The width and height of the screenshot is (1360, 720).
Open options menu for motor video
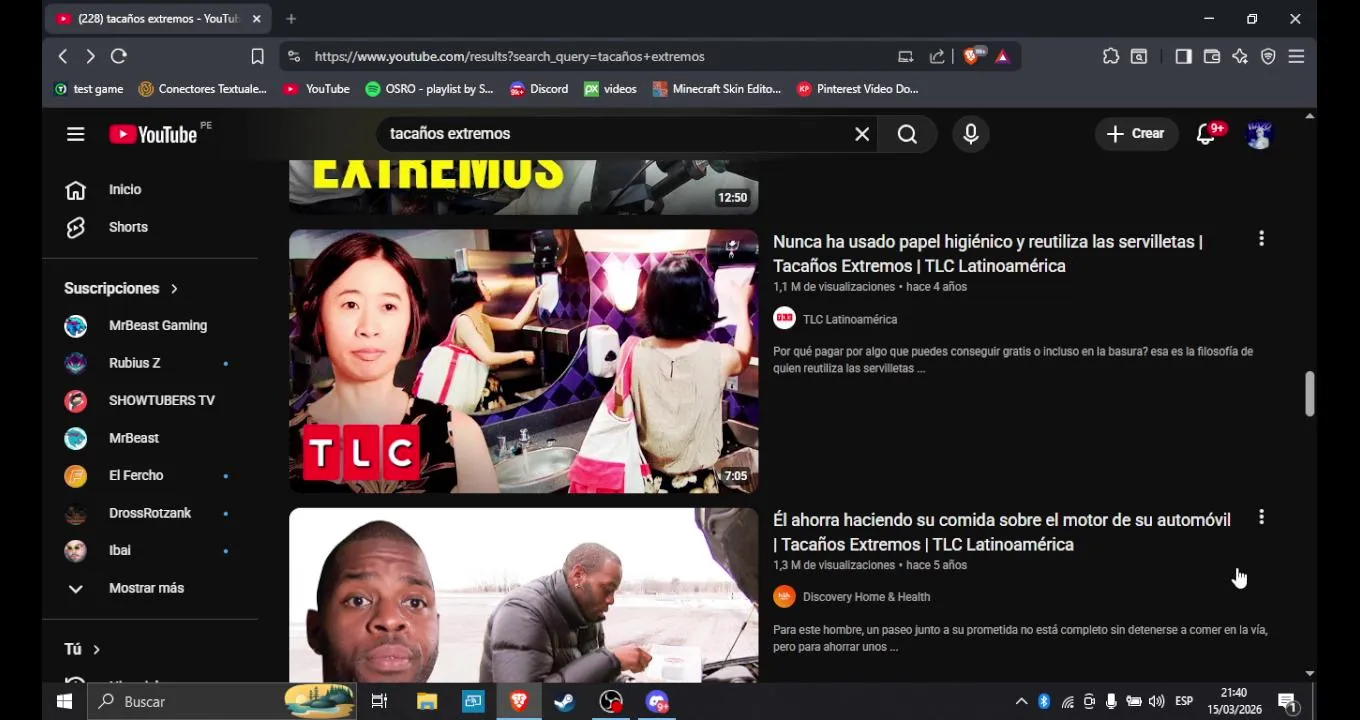(x=1261, y=517)
